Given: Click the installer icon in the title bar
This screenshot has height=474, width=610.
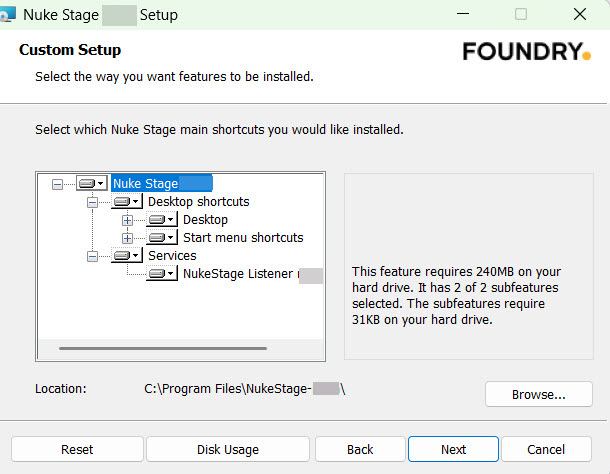Looking at the screenshot, I should tap(10, 15).
